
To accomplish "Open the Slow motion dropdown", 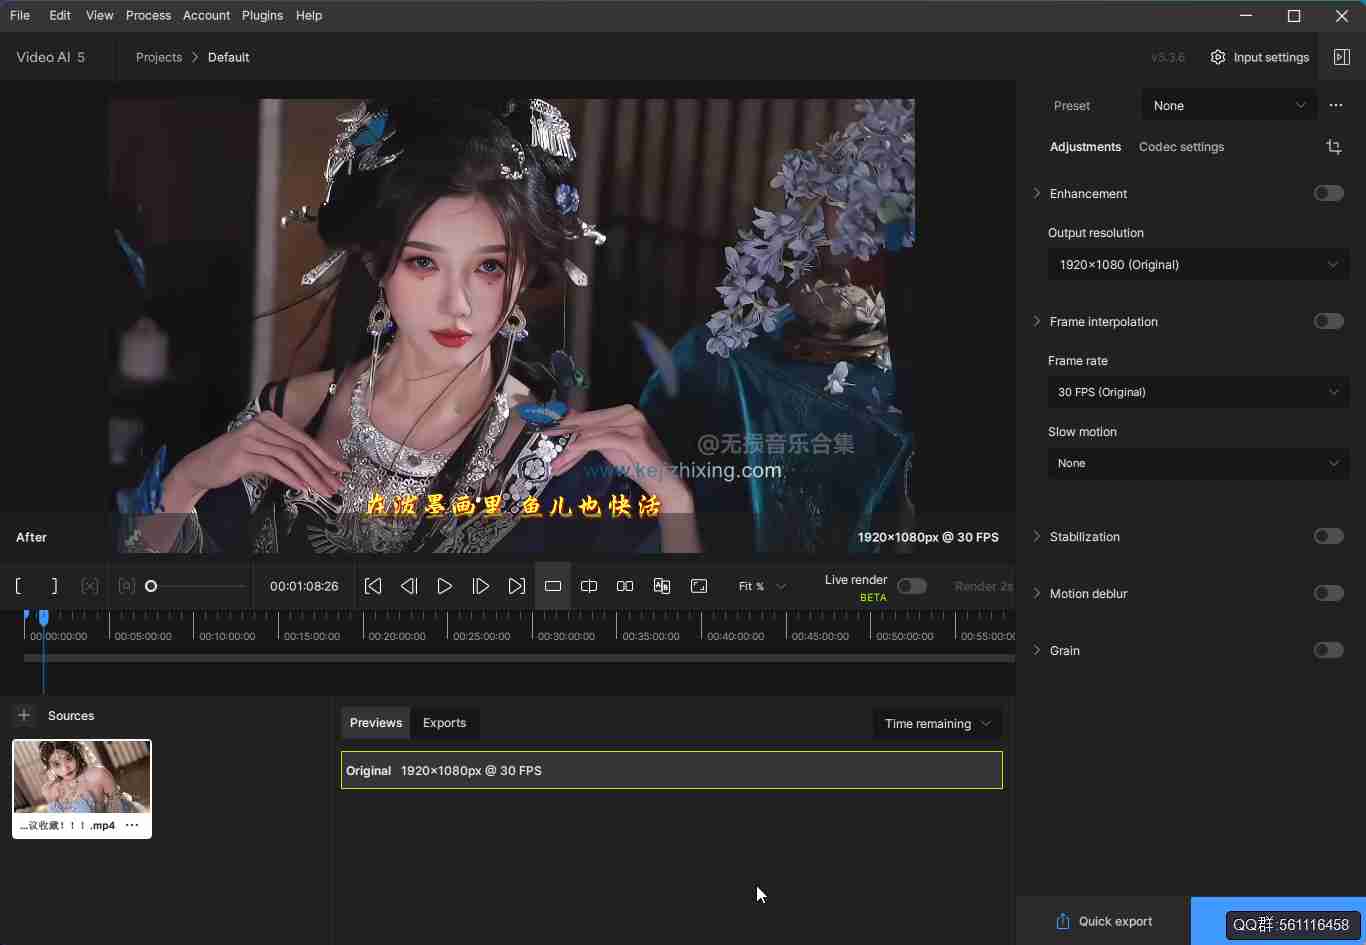I will coord(1198,463).
